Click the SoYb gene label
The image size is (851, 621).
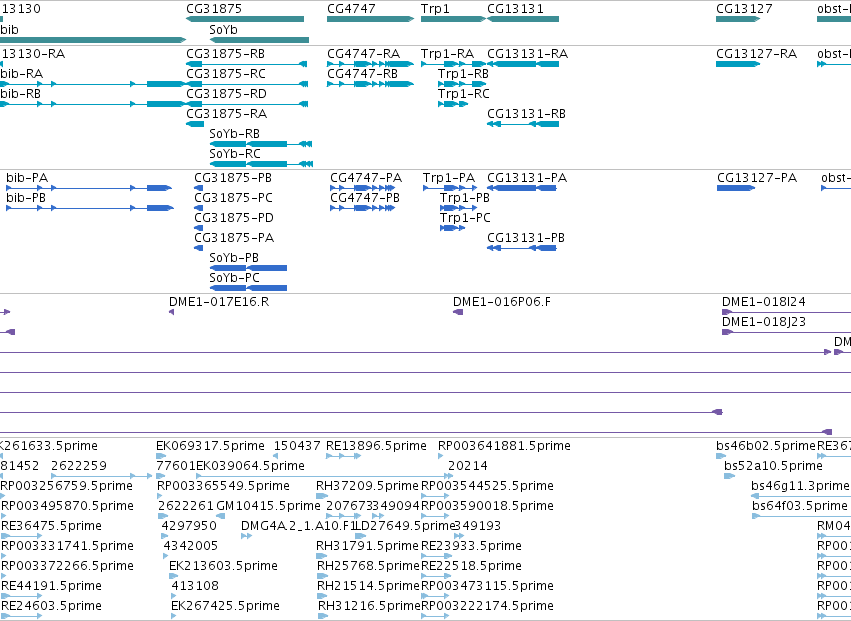pyautogui.click(x=224, y=30)
